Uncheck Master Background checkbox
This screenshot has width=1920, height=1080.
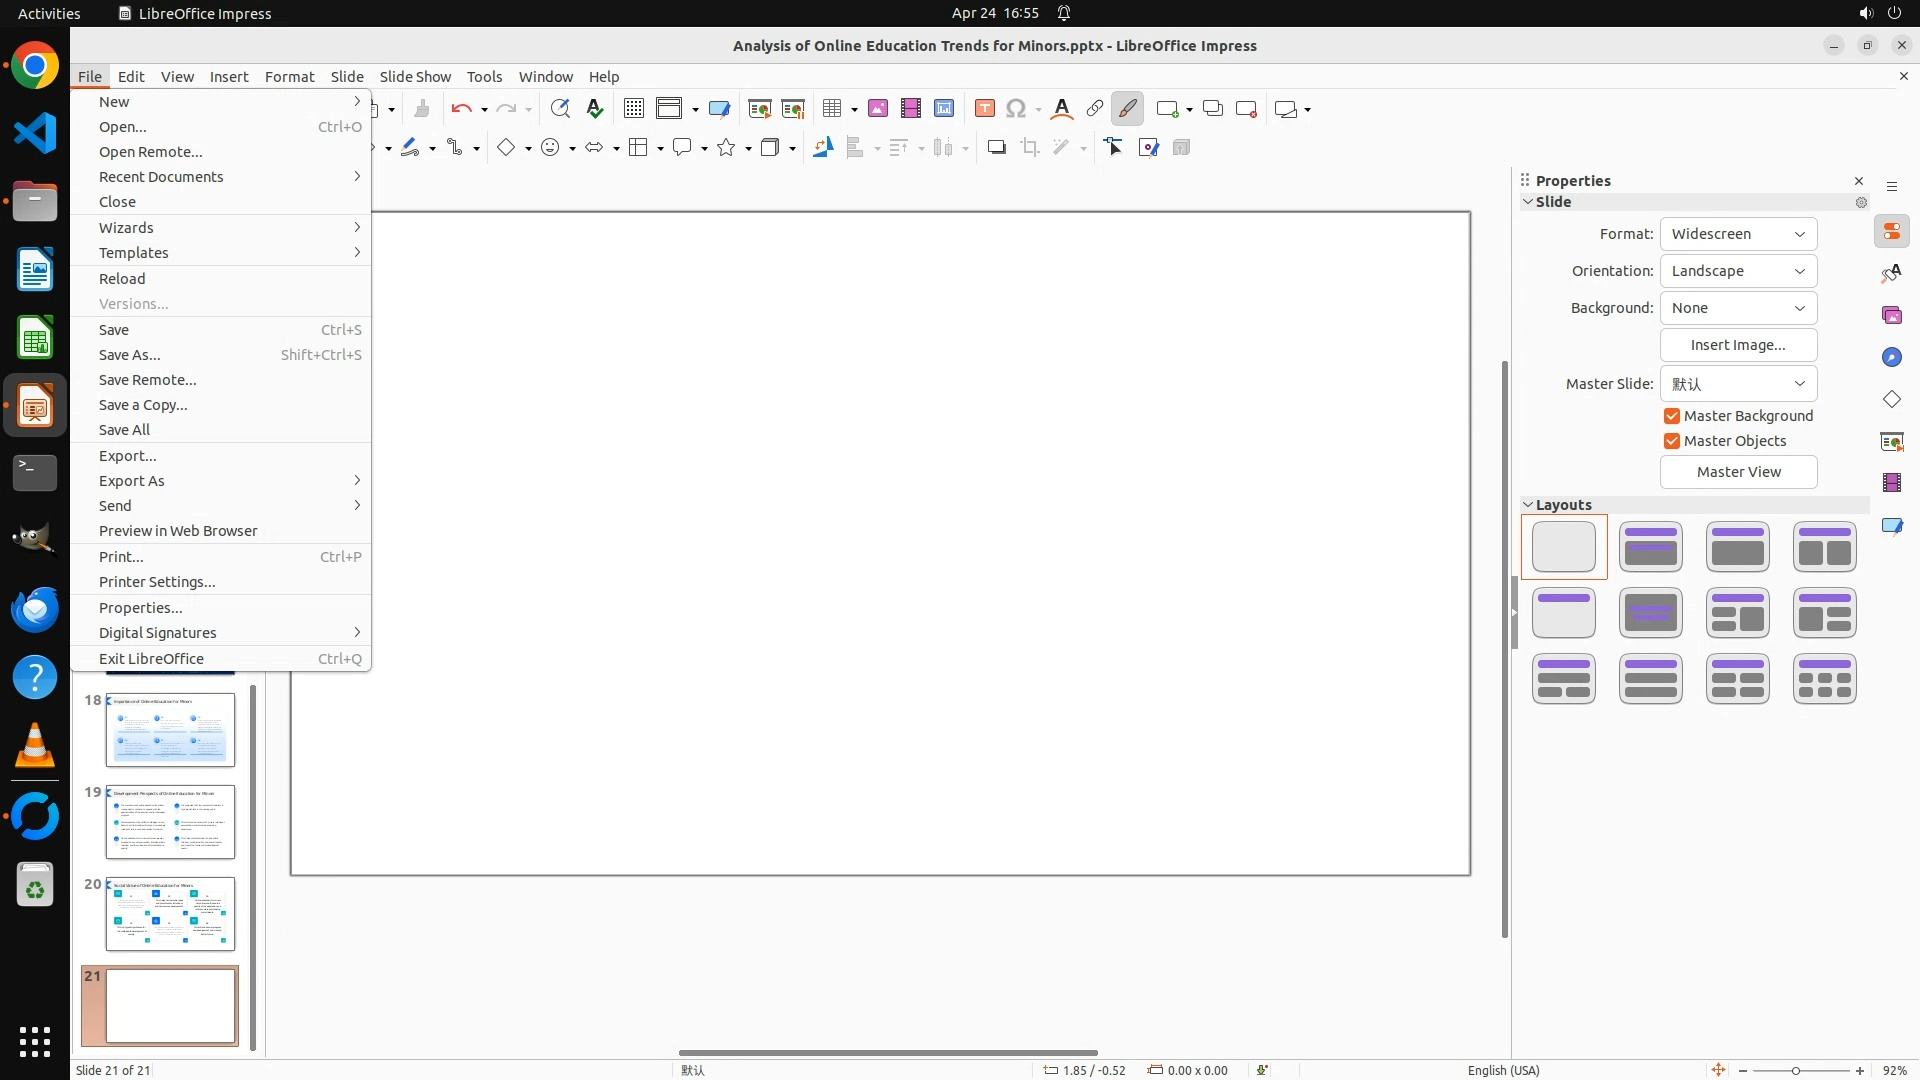tap(1672, 416)
